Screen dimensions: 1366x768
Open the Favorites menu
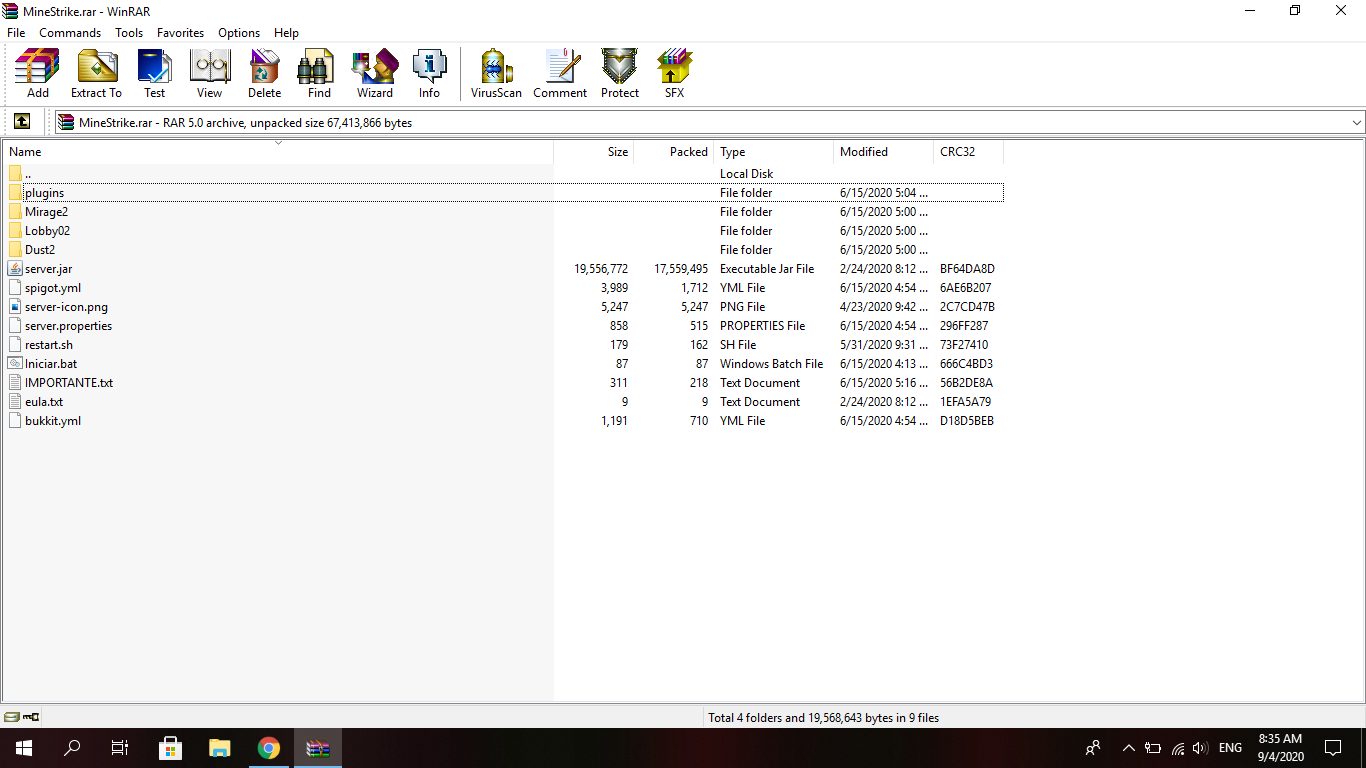pos(180,33)
